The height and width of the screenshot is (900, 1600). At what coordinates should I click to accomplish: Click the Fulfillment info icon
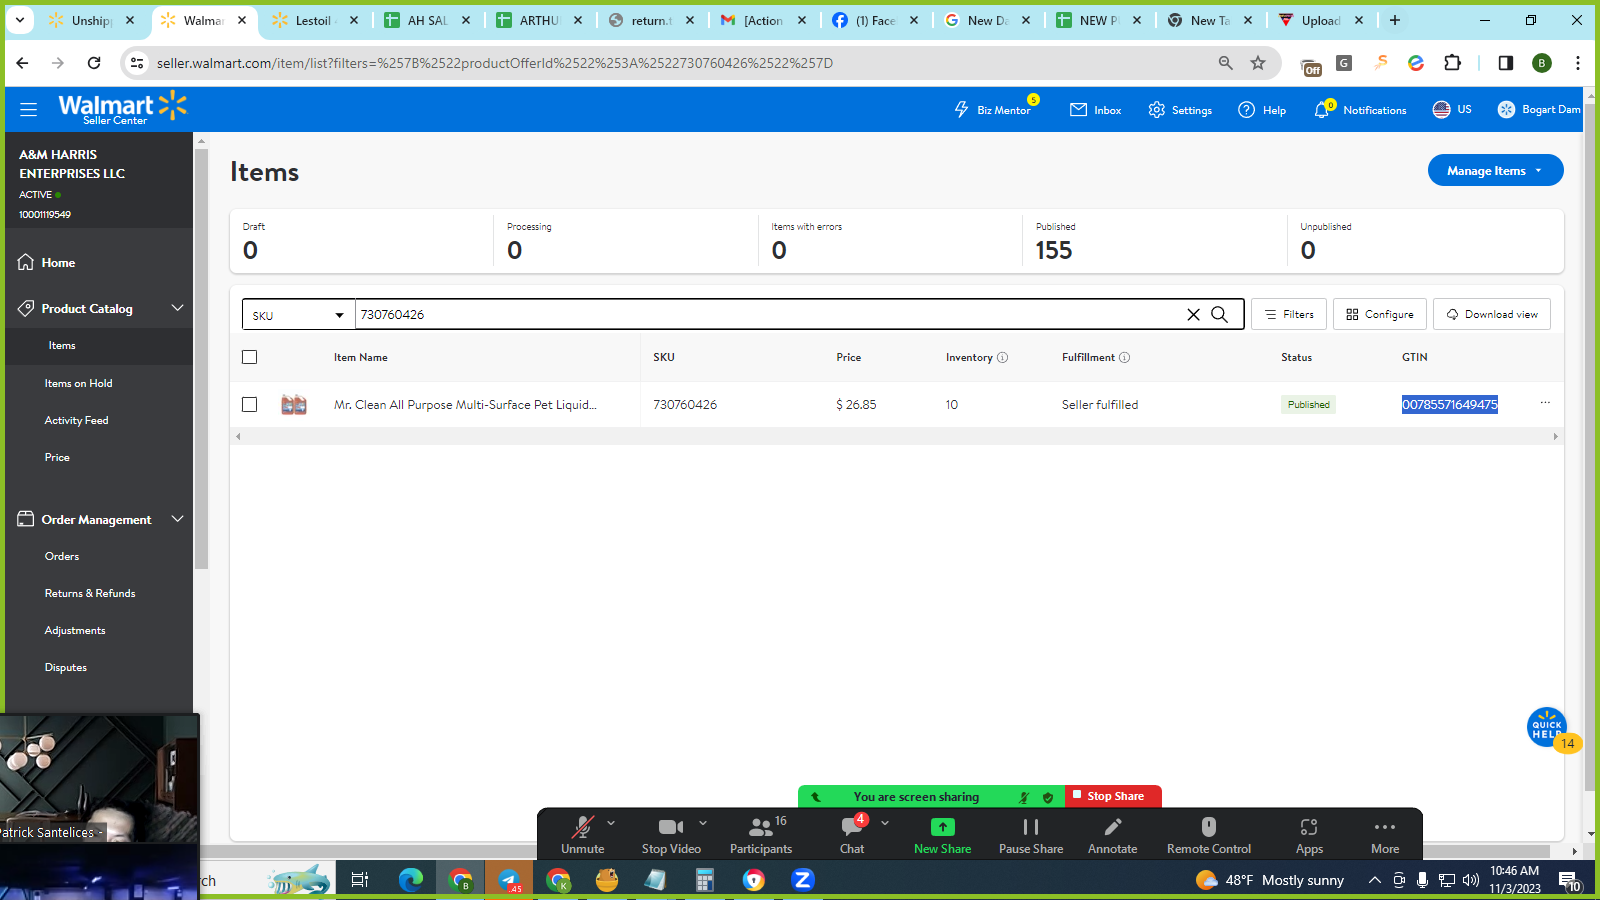tap(1124, 357)
